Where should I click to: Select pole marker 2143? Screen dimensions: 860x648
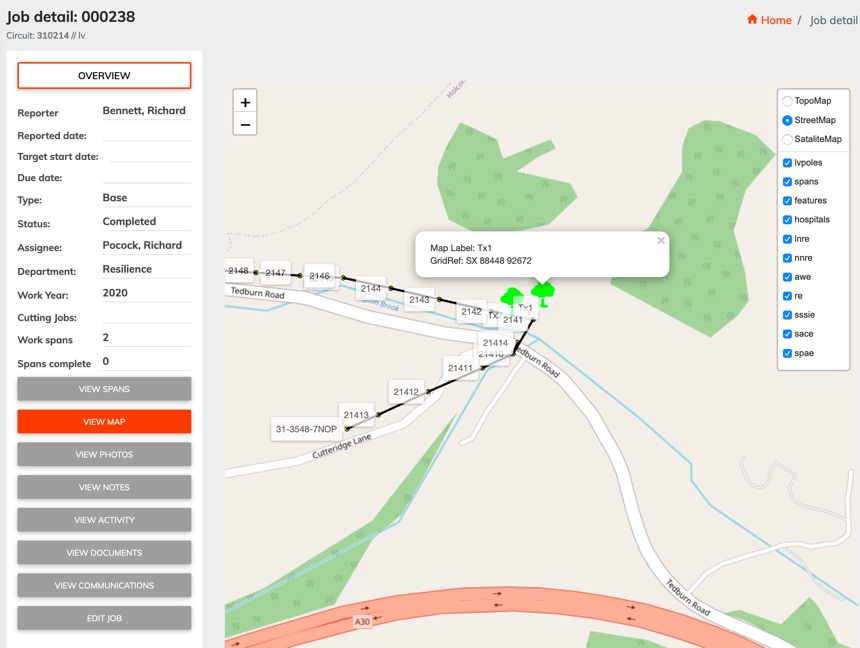(419, 299)
